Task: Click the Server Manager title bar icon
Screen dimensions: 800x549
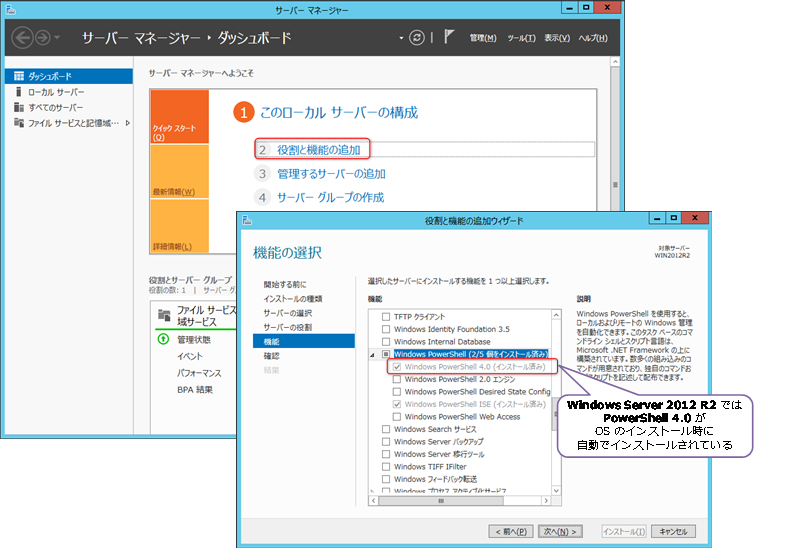Action: (x=11, y=9)
